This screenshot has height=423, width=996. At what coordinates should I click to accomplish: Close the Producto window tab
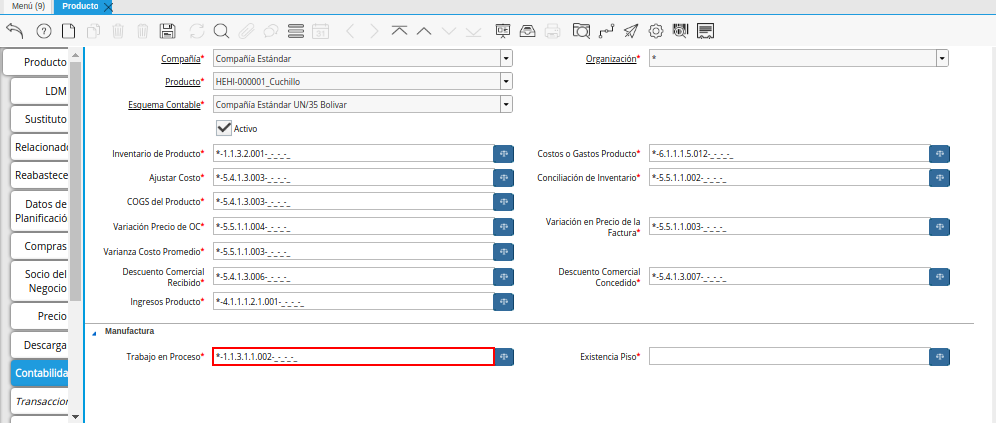pos(108,7)
